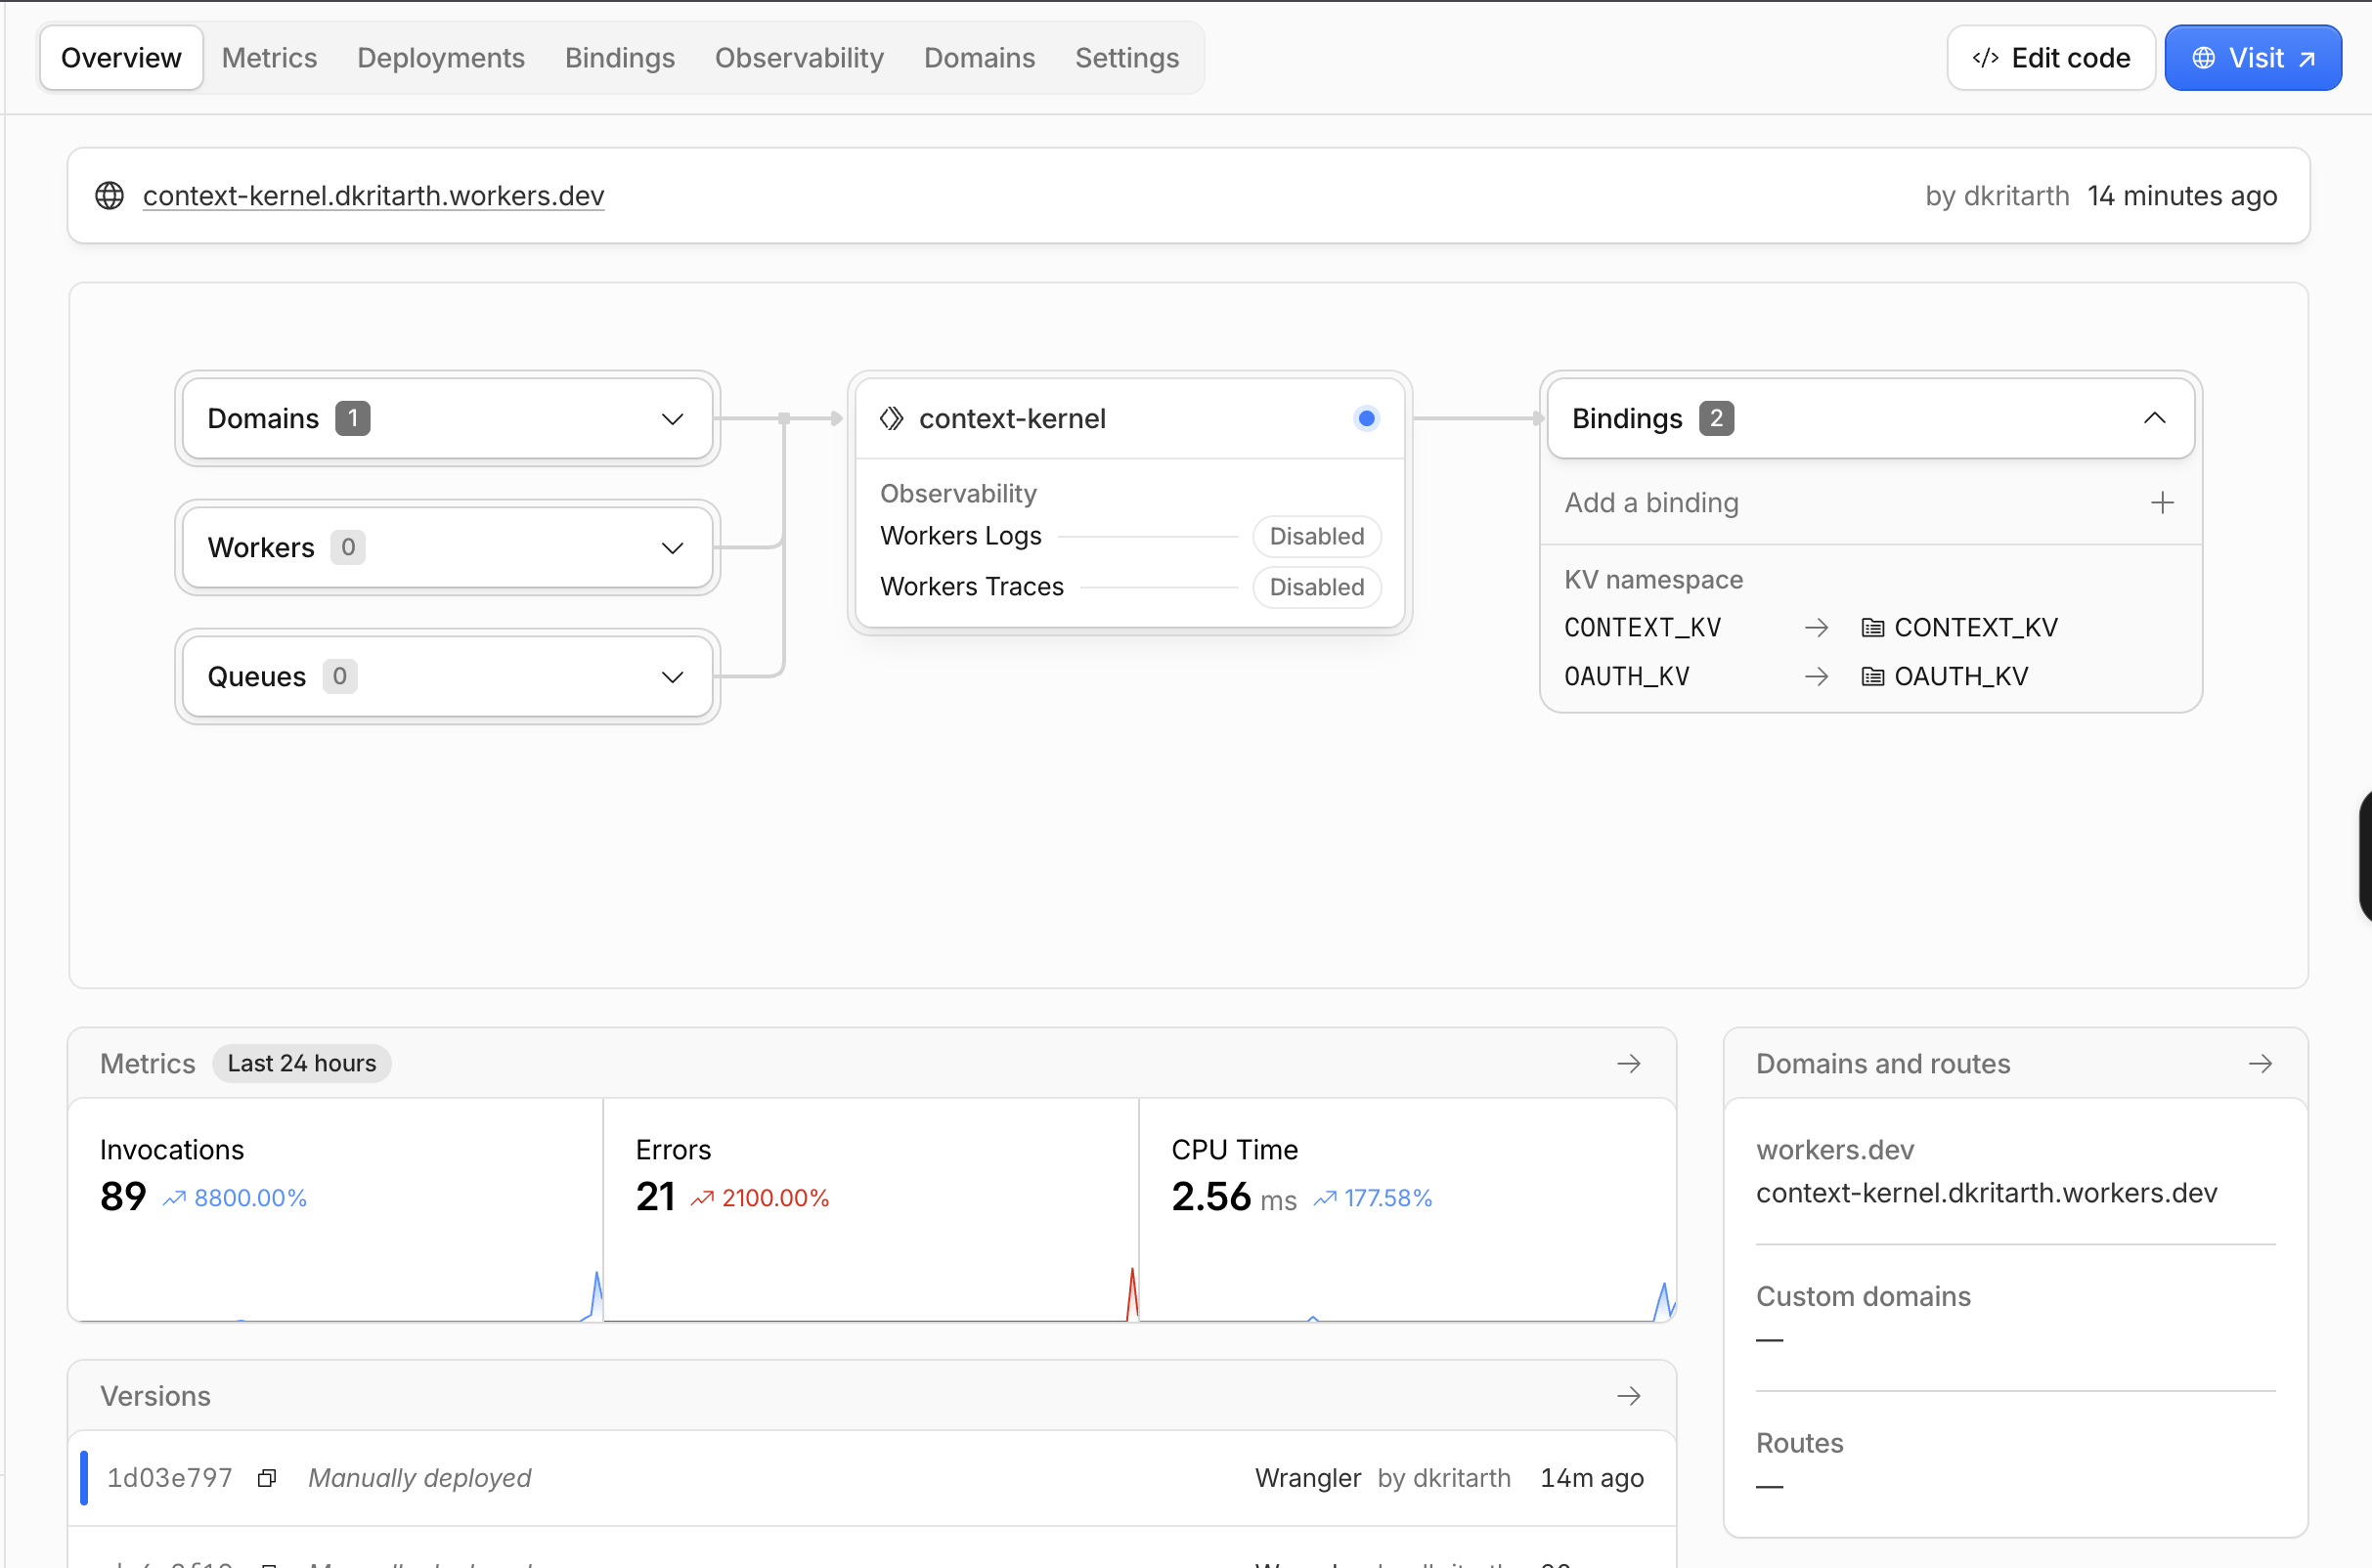Click the 14 minutes ago timestamp

(x=2182, y=196)
